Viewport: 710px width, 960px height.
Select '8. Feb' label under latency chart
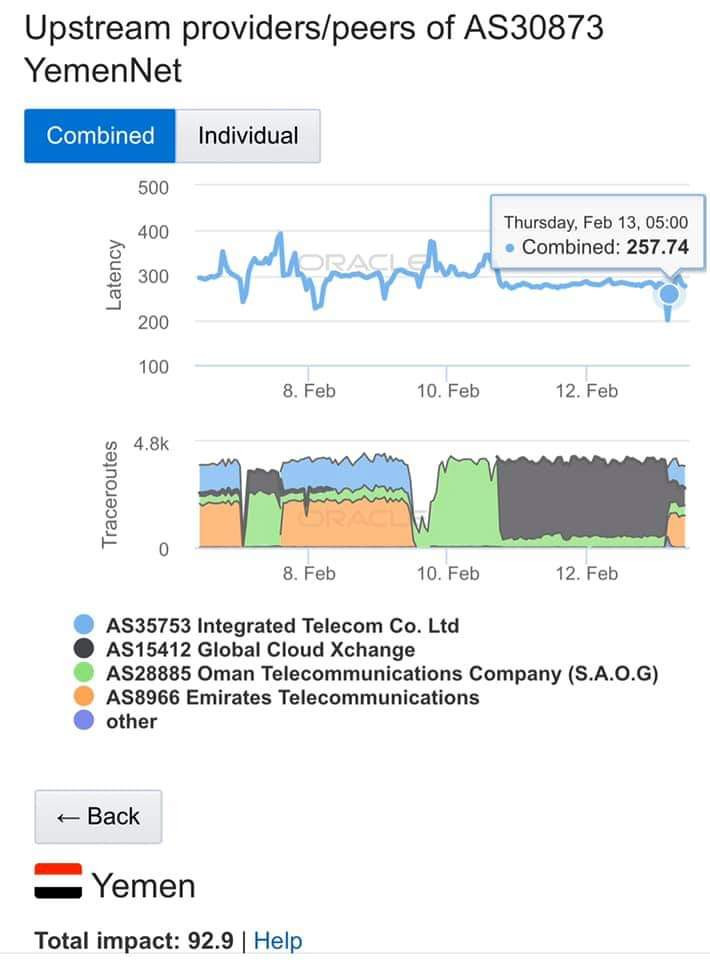click(x=308, y=391)
